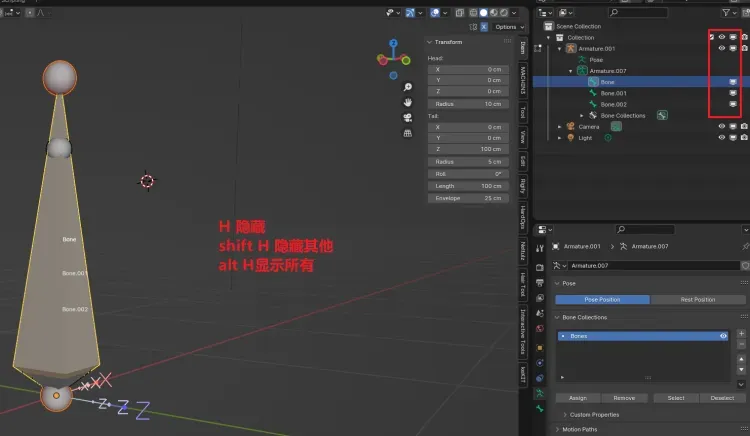Open the Scene properties tab icon
The width and height of the screenshot is (750, 436).
coord(540,313)
